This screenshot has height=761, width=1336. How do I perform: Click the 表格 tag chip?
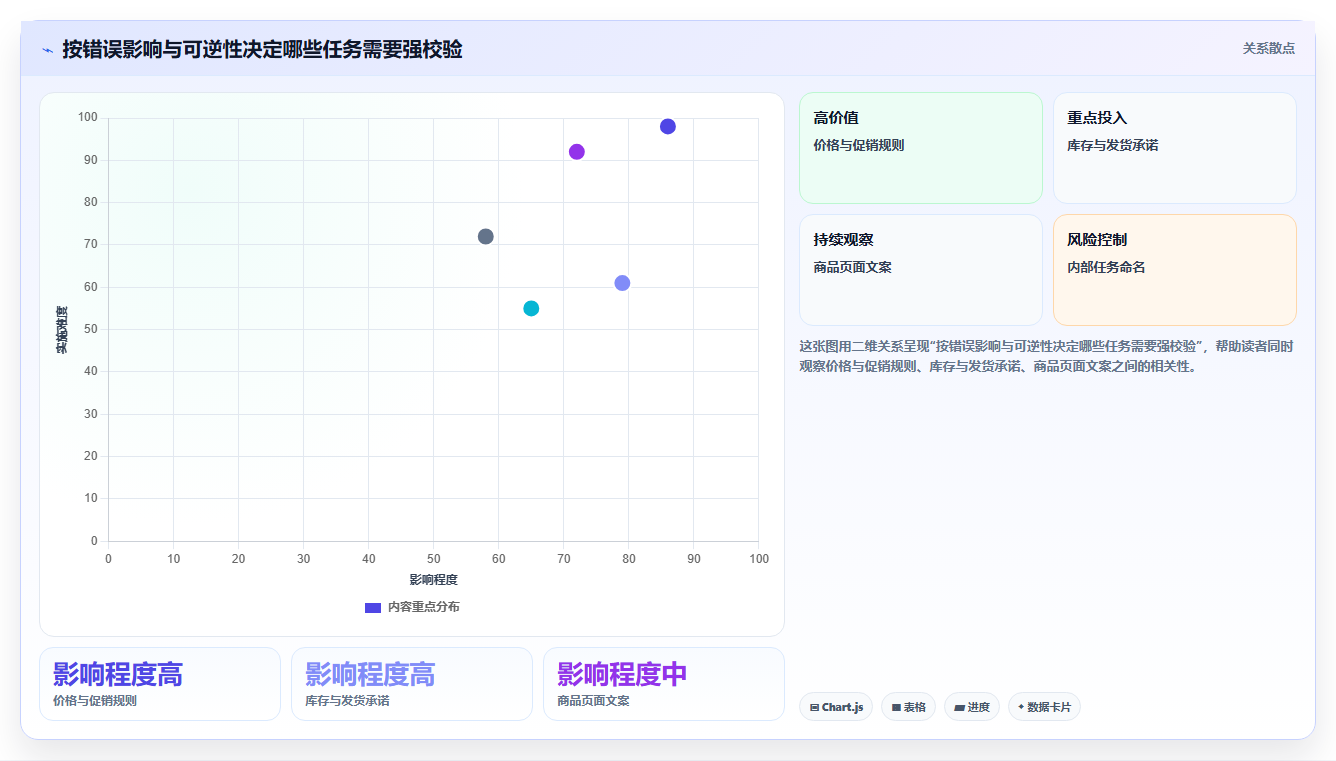pos(908,707)
